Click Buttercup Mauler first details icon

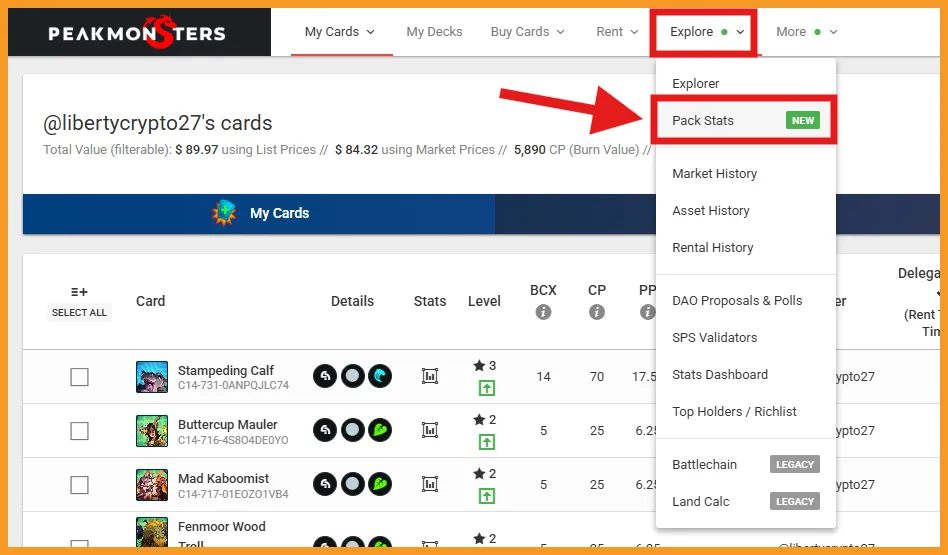pos(325,430)
